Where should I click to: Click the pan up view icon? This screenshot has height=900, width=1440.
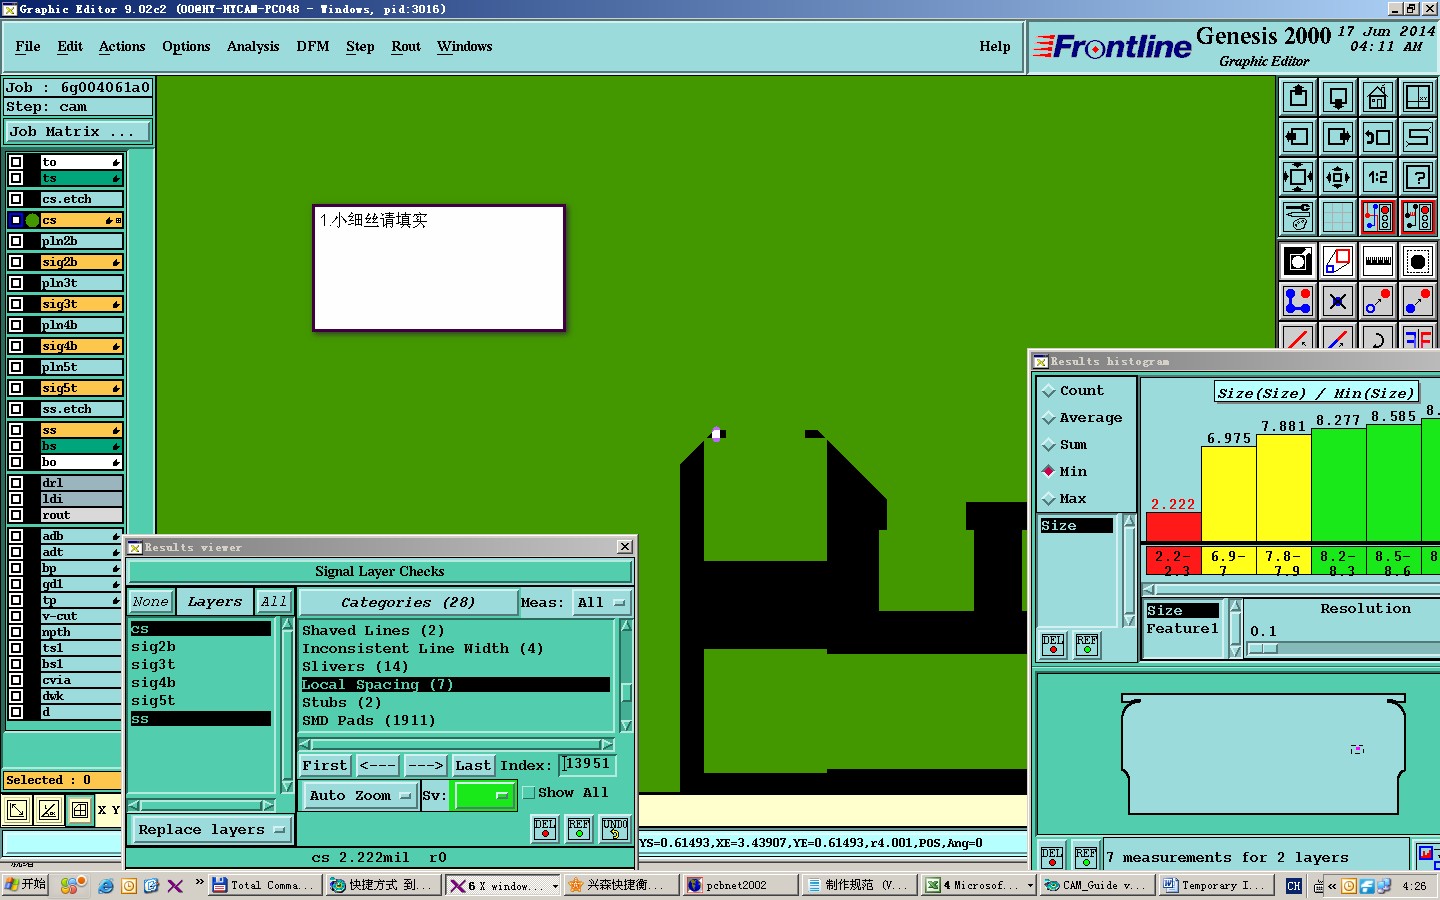[x=1298, y=97]
